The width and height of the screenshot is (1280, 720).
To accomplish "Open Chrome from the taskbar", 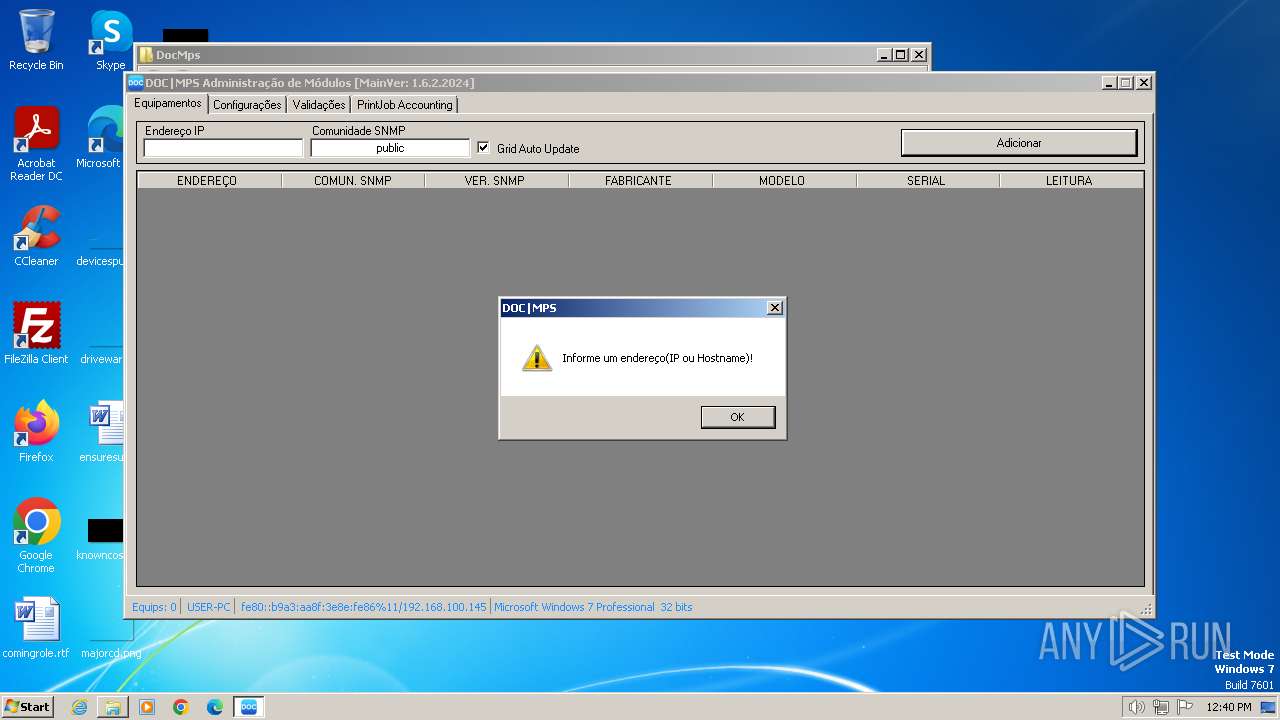I will coord(181,707).
